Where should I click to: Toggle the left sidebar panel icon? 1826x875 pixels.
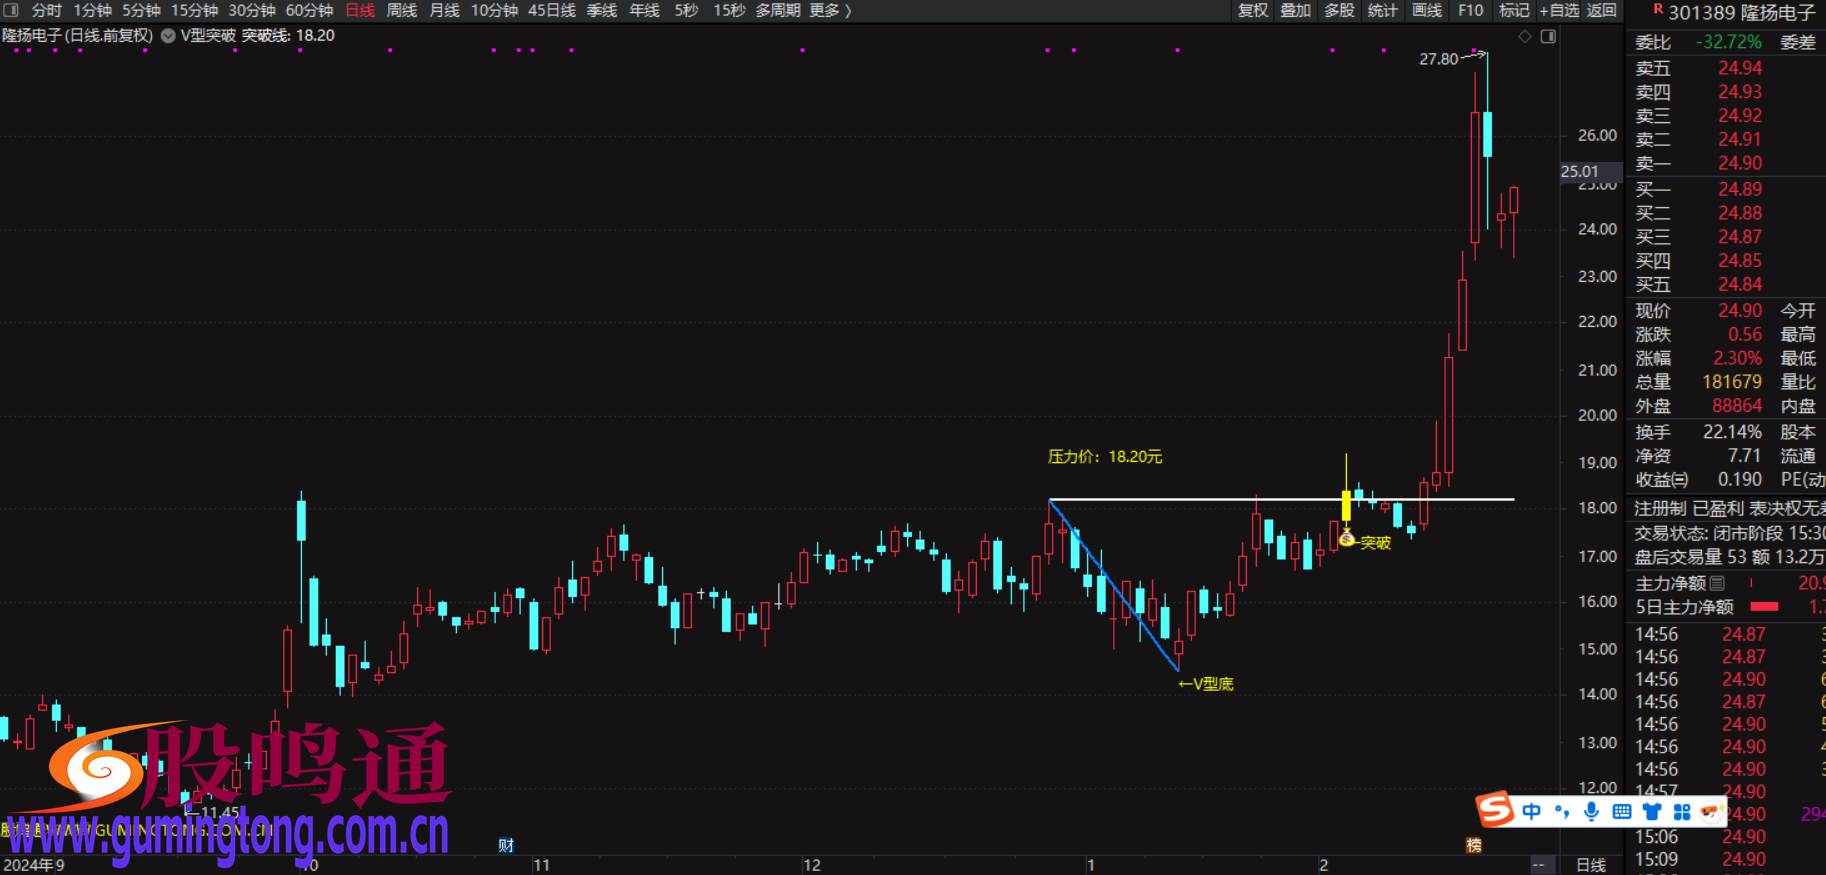[11, 10]
